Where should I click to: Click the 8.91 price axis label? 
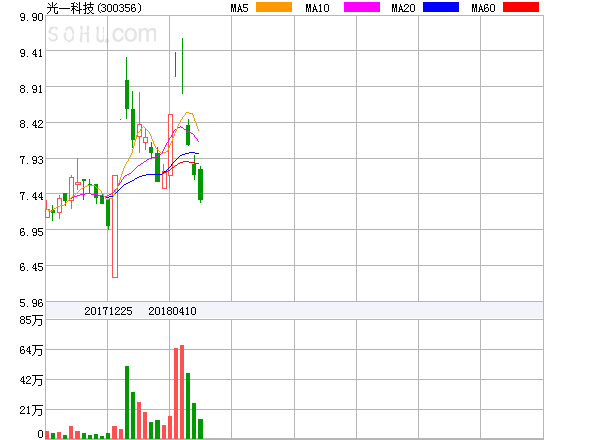tap(31, 89)
